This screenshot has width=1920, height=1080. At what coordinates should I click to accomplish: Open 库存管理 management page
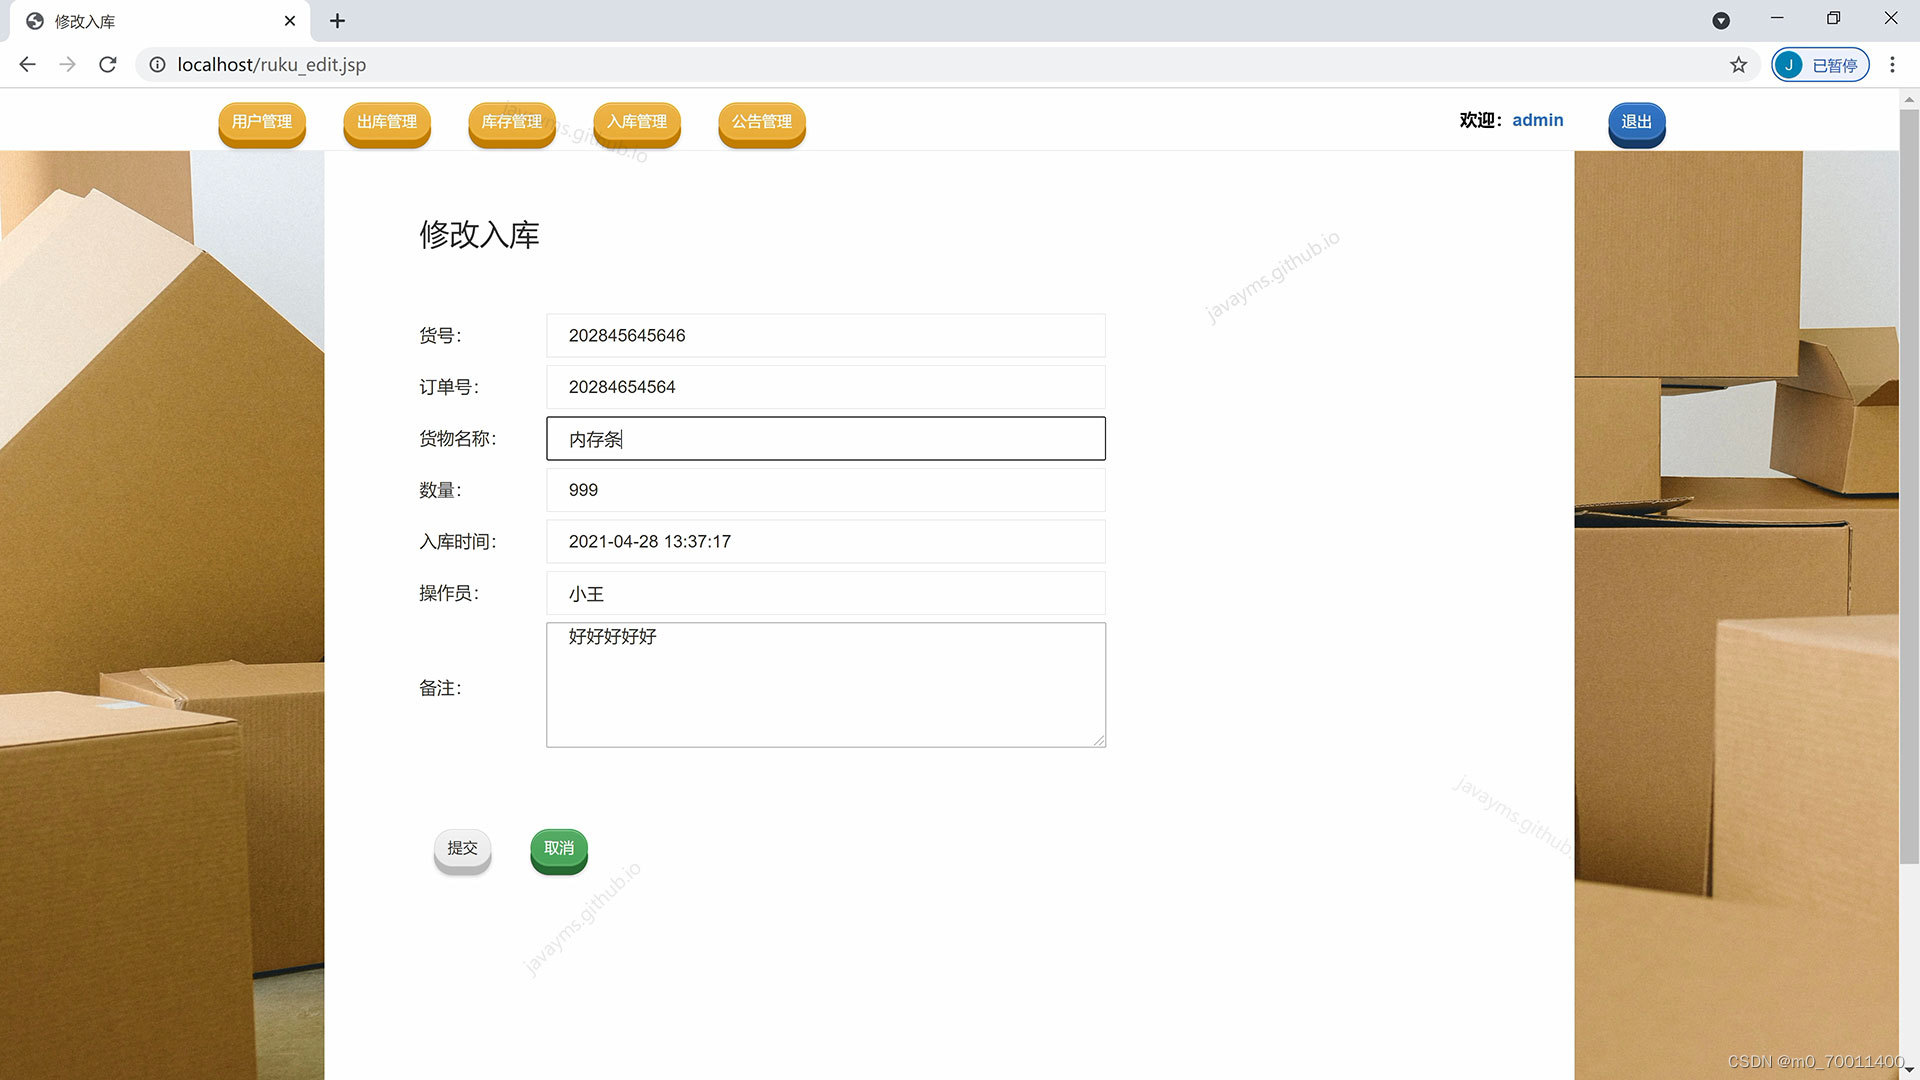pos(511,122)
